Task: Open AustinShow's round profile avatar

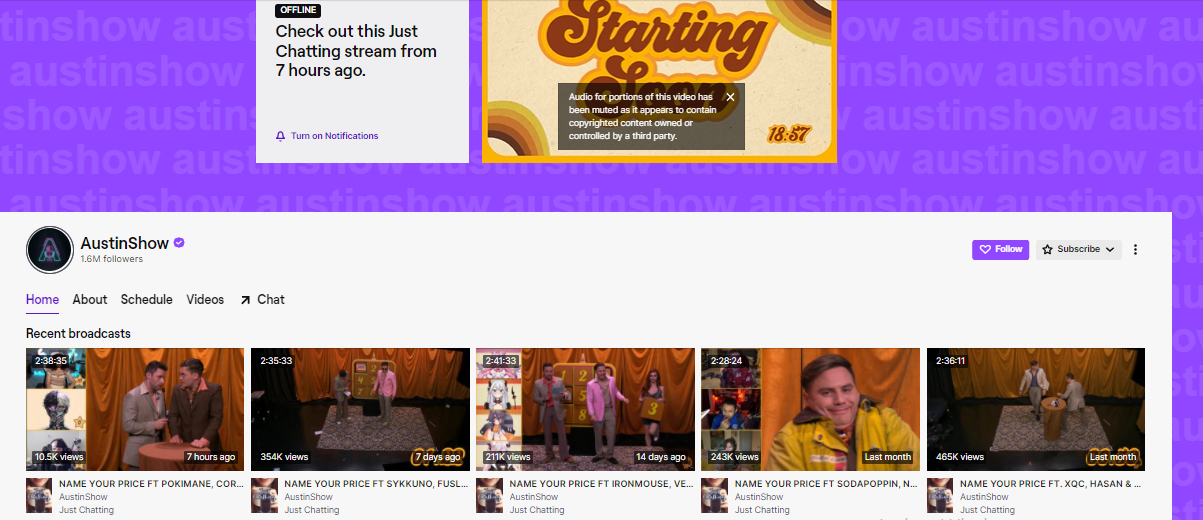Action: tap(50, 250)
